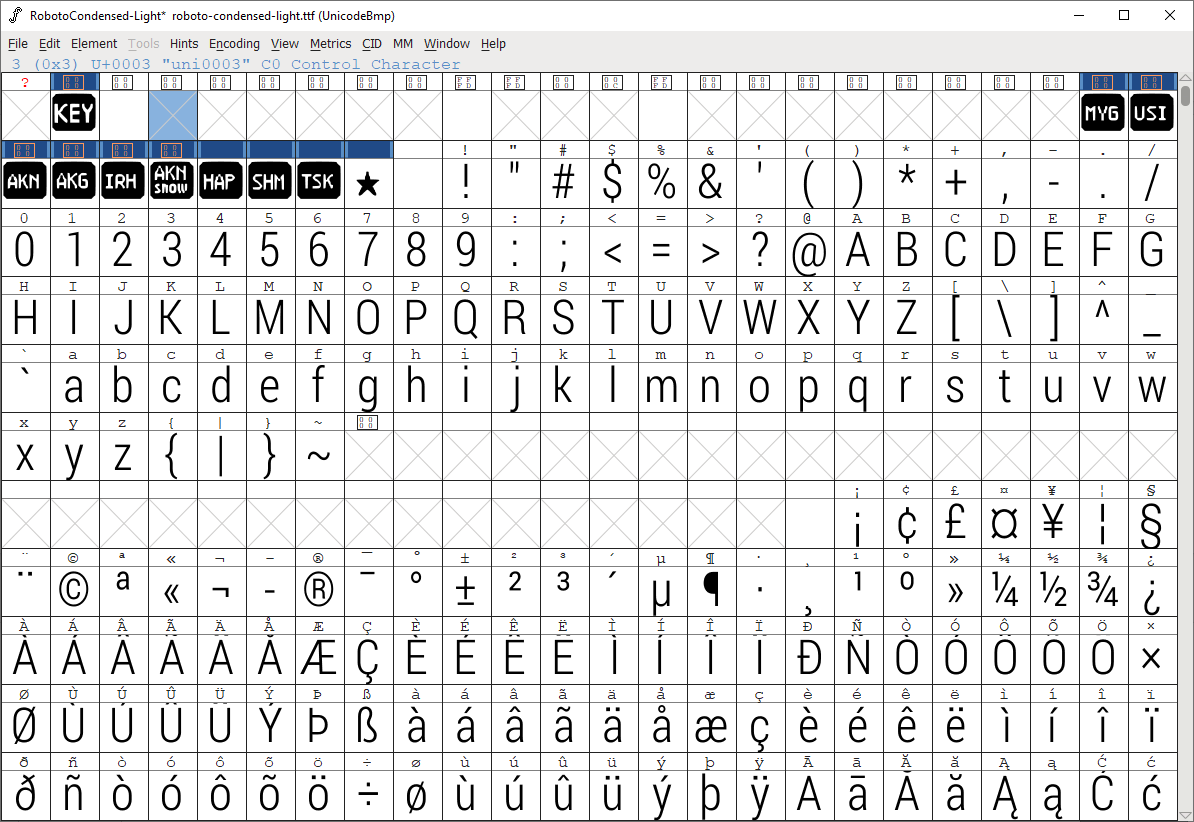Open the Metrics menu
1194x822 pixels.
(x=330, y=43)
